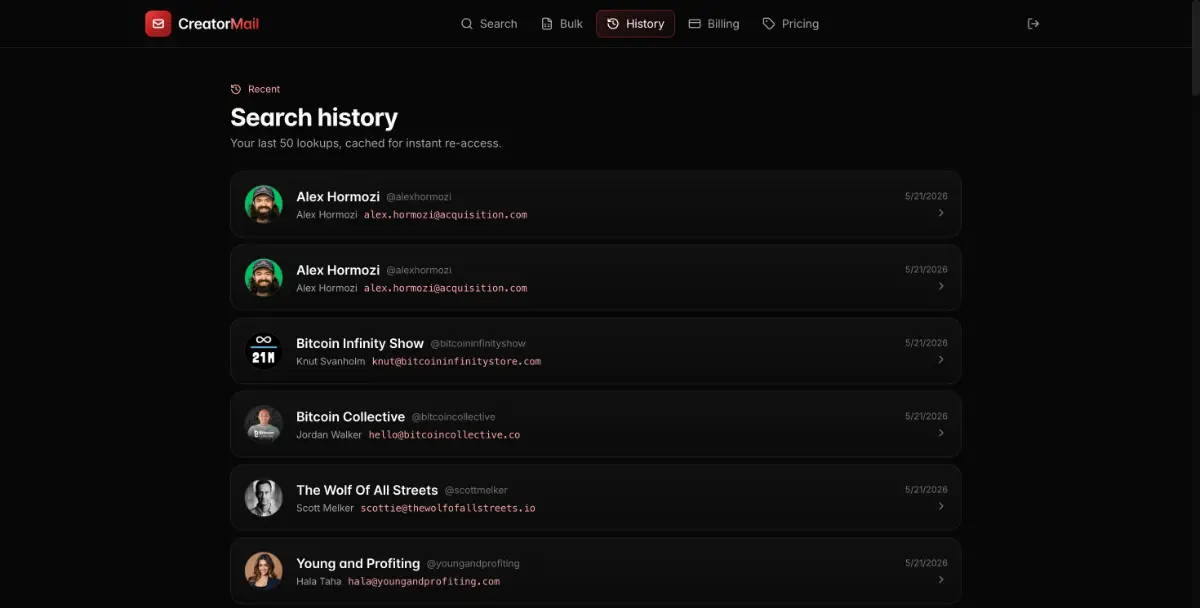Screen dimensions: 1200x608
Task: Click the @bitcoininfinityshow handle
Action: 478,344
